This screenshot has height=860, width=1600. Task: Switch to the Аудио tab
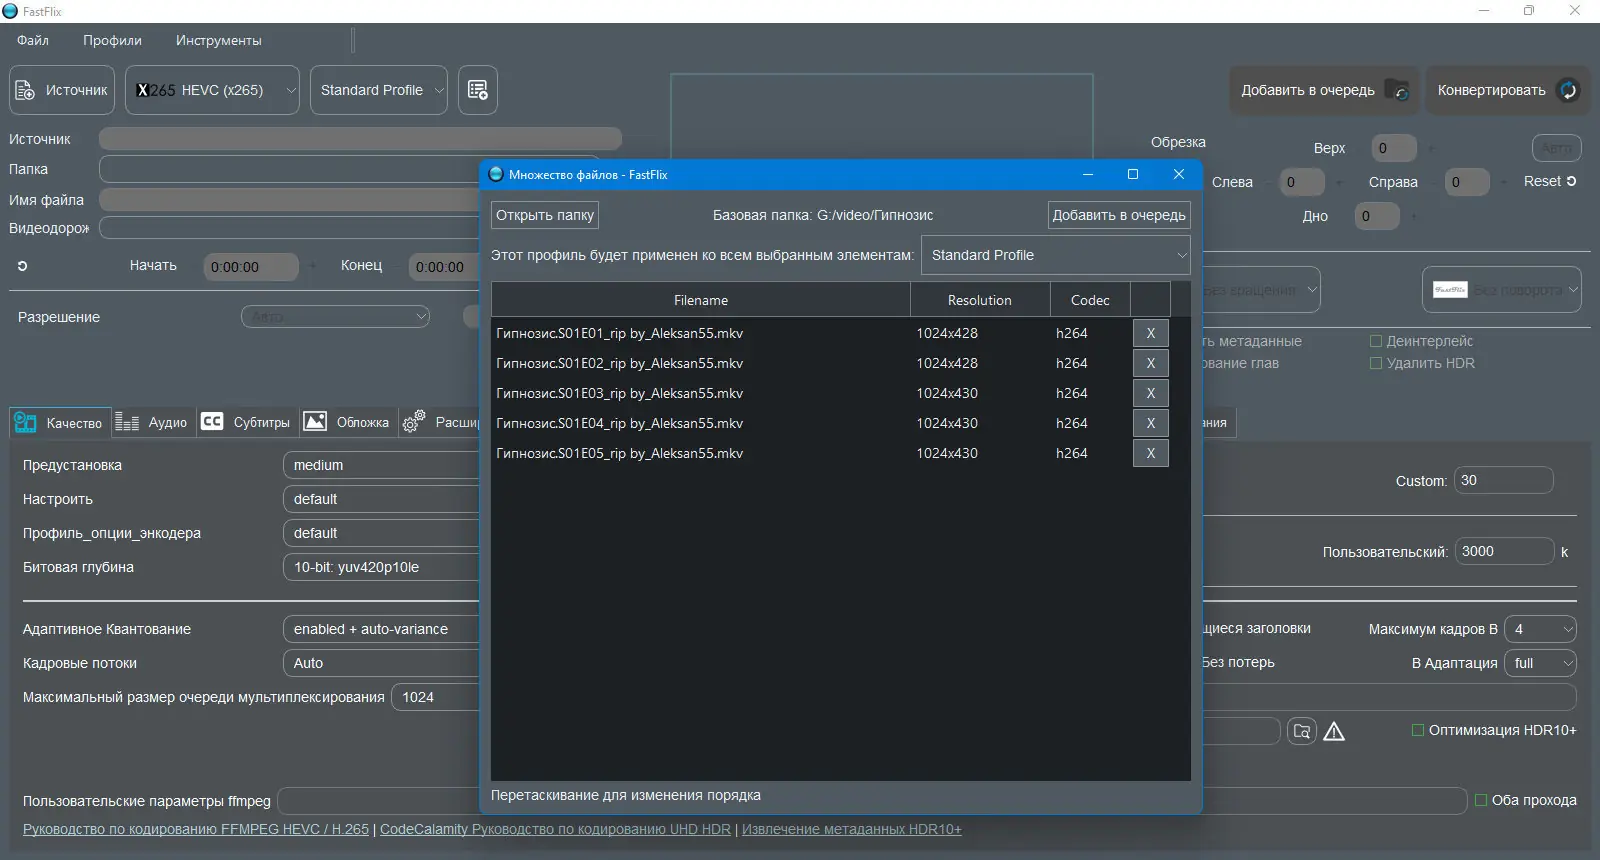click(x=152, y=423)
